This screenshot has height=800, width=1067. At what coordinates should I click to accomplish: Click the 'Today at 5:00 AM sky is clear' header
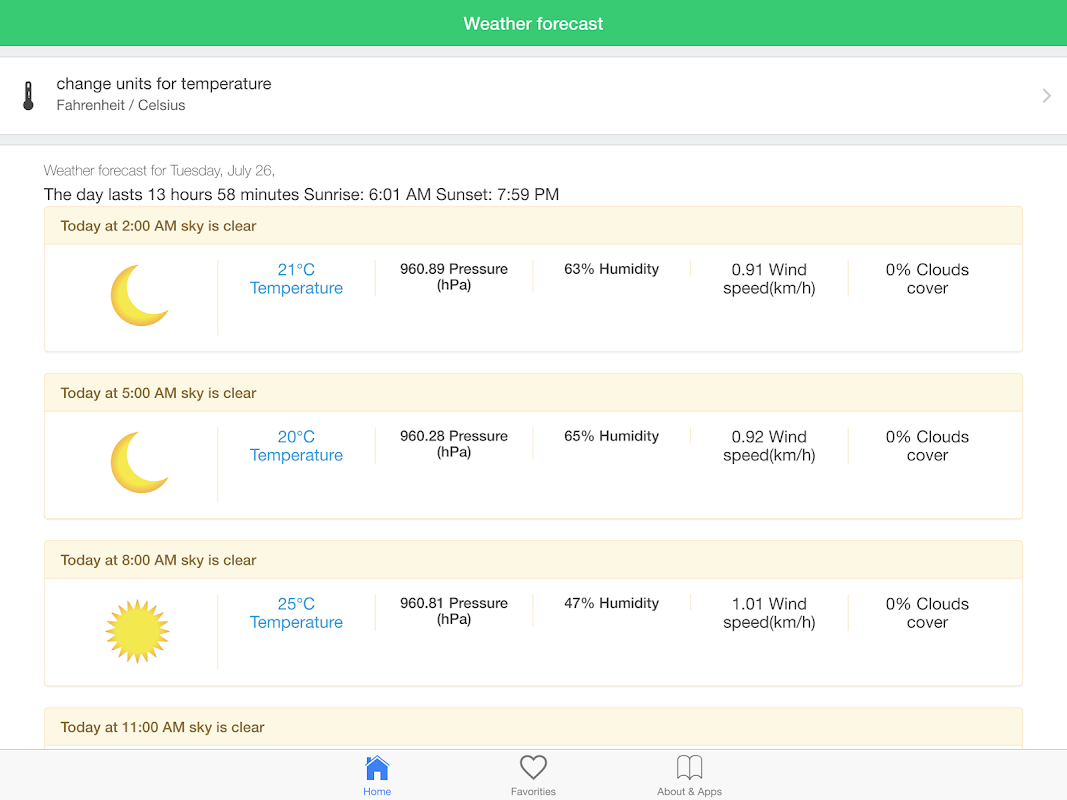(x=534, y=393)
